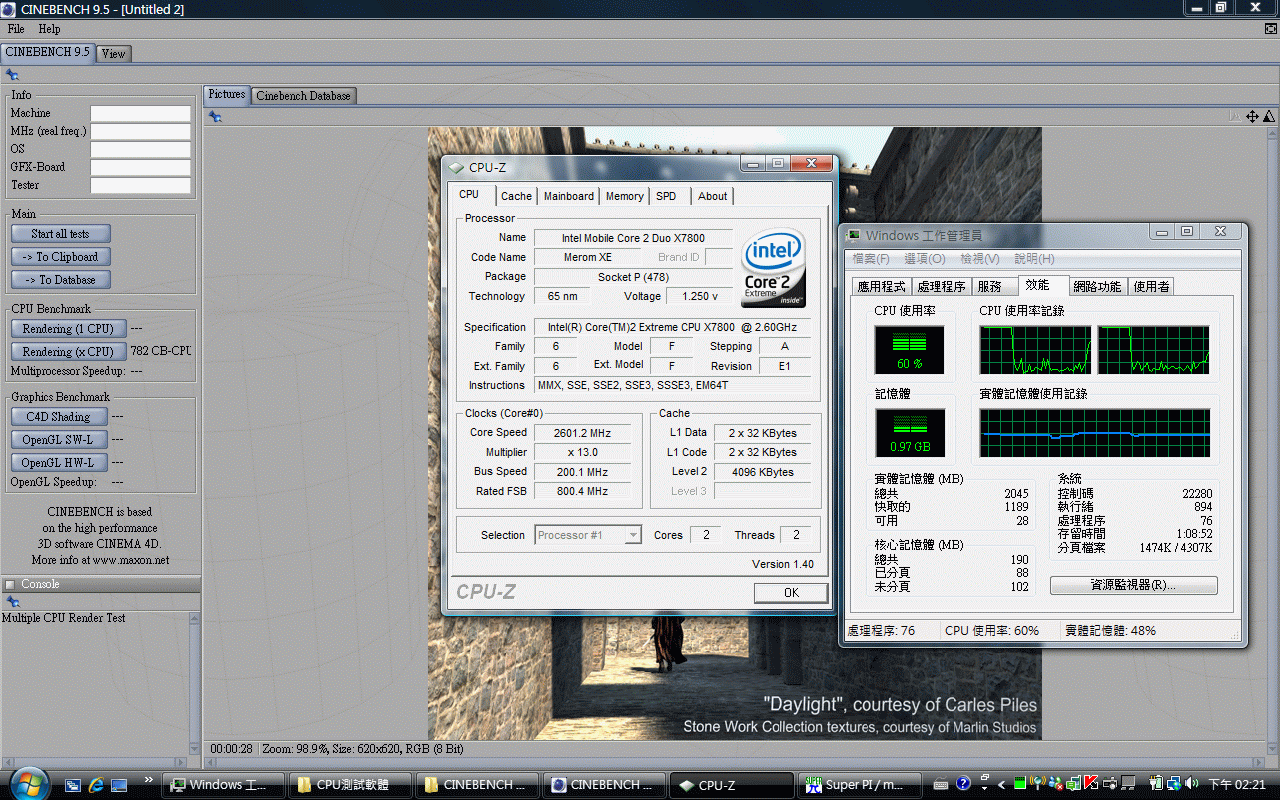Click the system clock showing 02:21
This screenshot has width=1280, height=800.
pos(1238,785)
